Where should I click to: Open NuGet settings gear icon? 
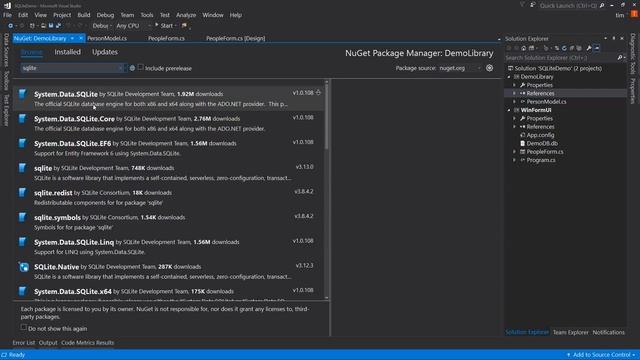tap(489, 68)
